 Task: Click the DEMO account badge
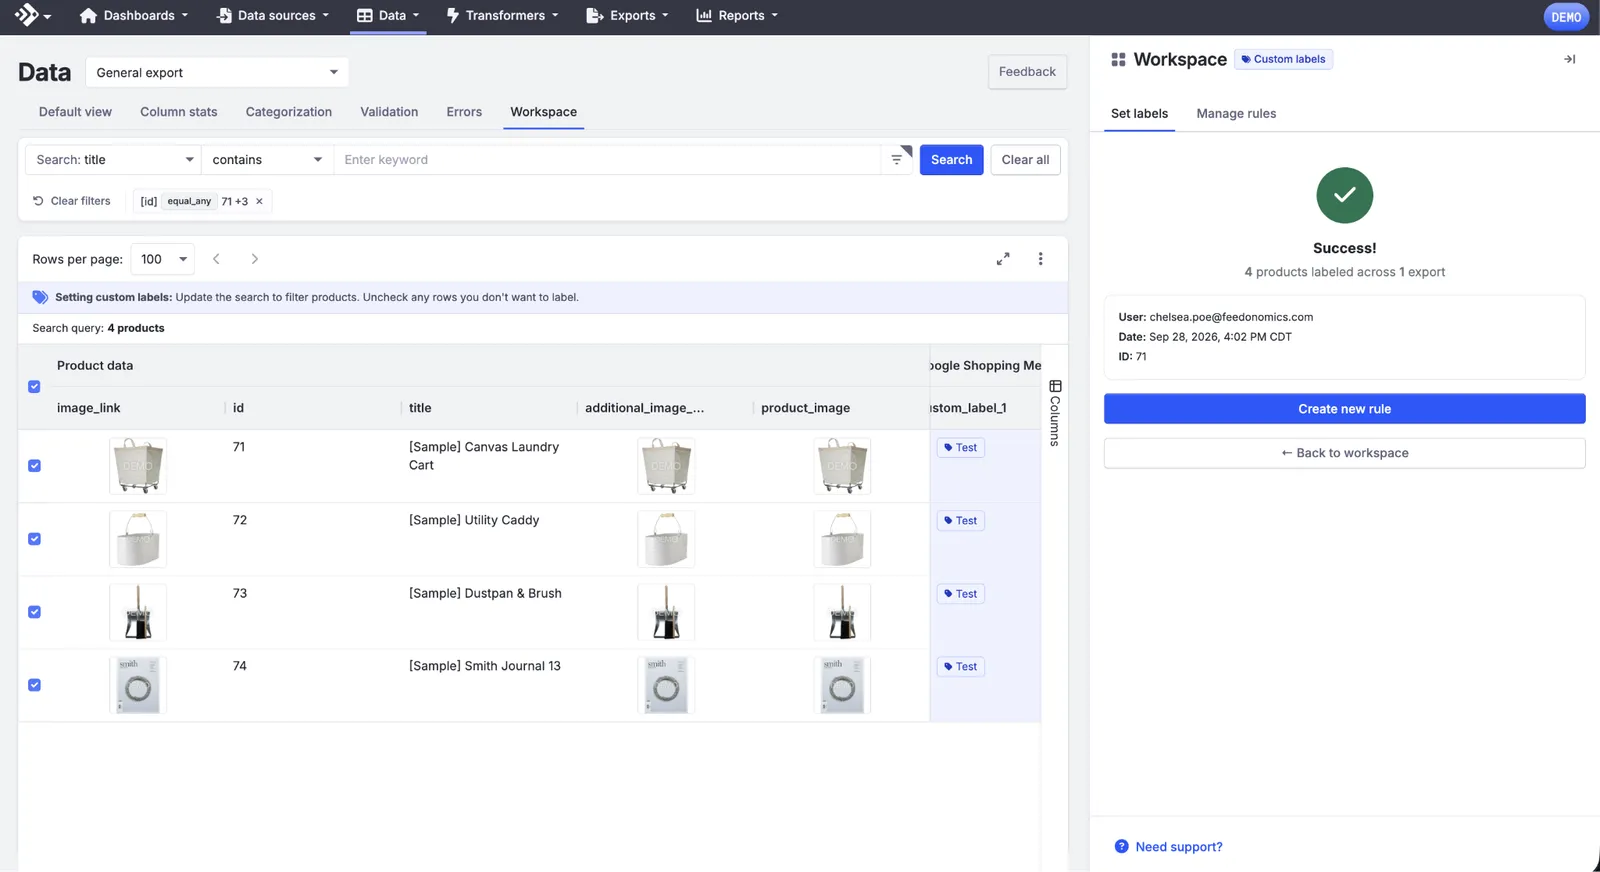pos(1566,17)
